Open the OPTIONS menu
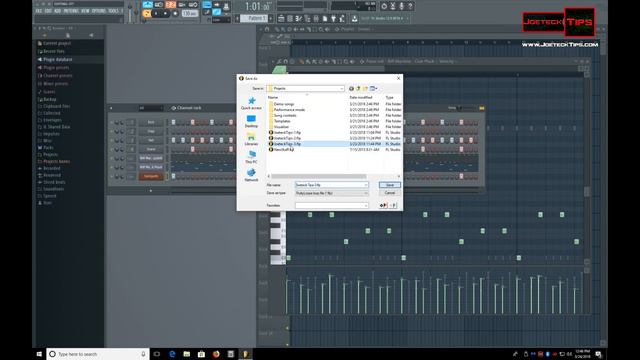The width and height of the screenshot is (640, 360). [x=98, y=11]
